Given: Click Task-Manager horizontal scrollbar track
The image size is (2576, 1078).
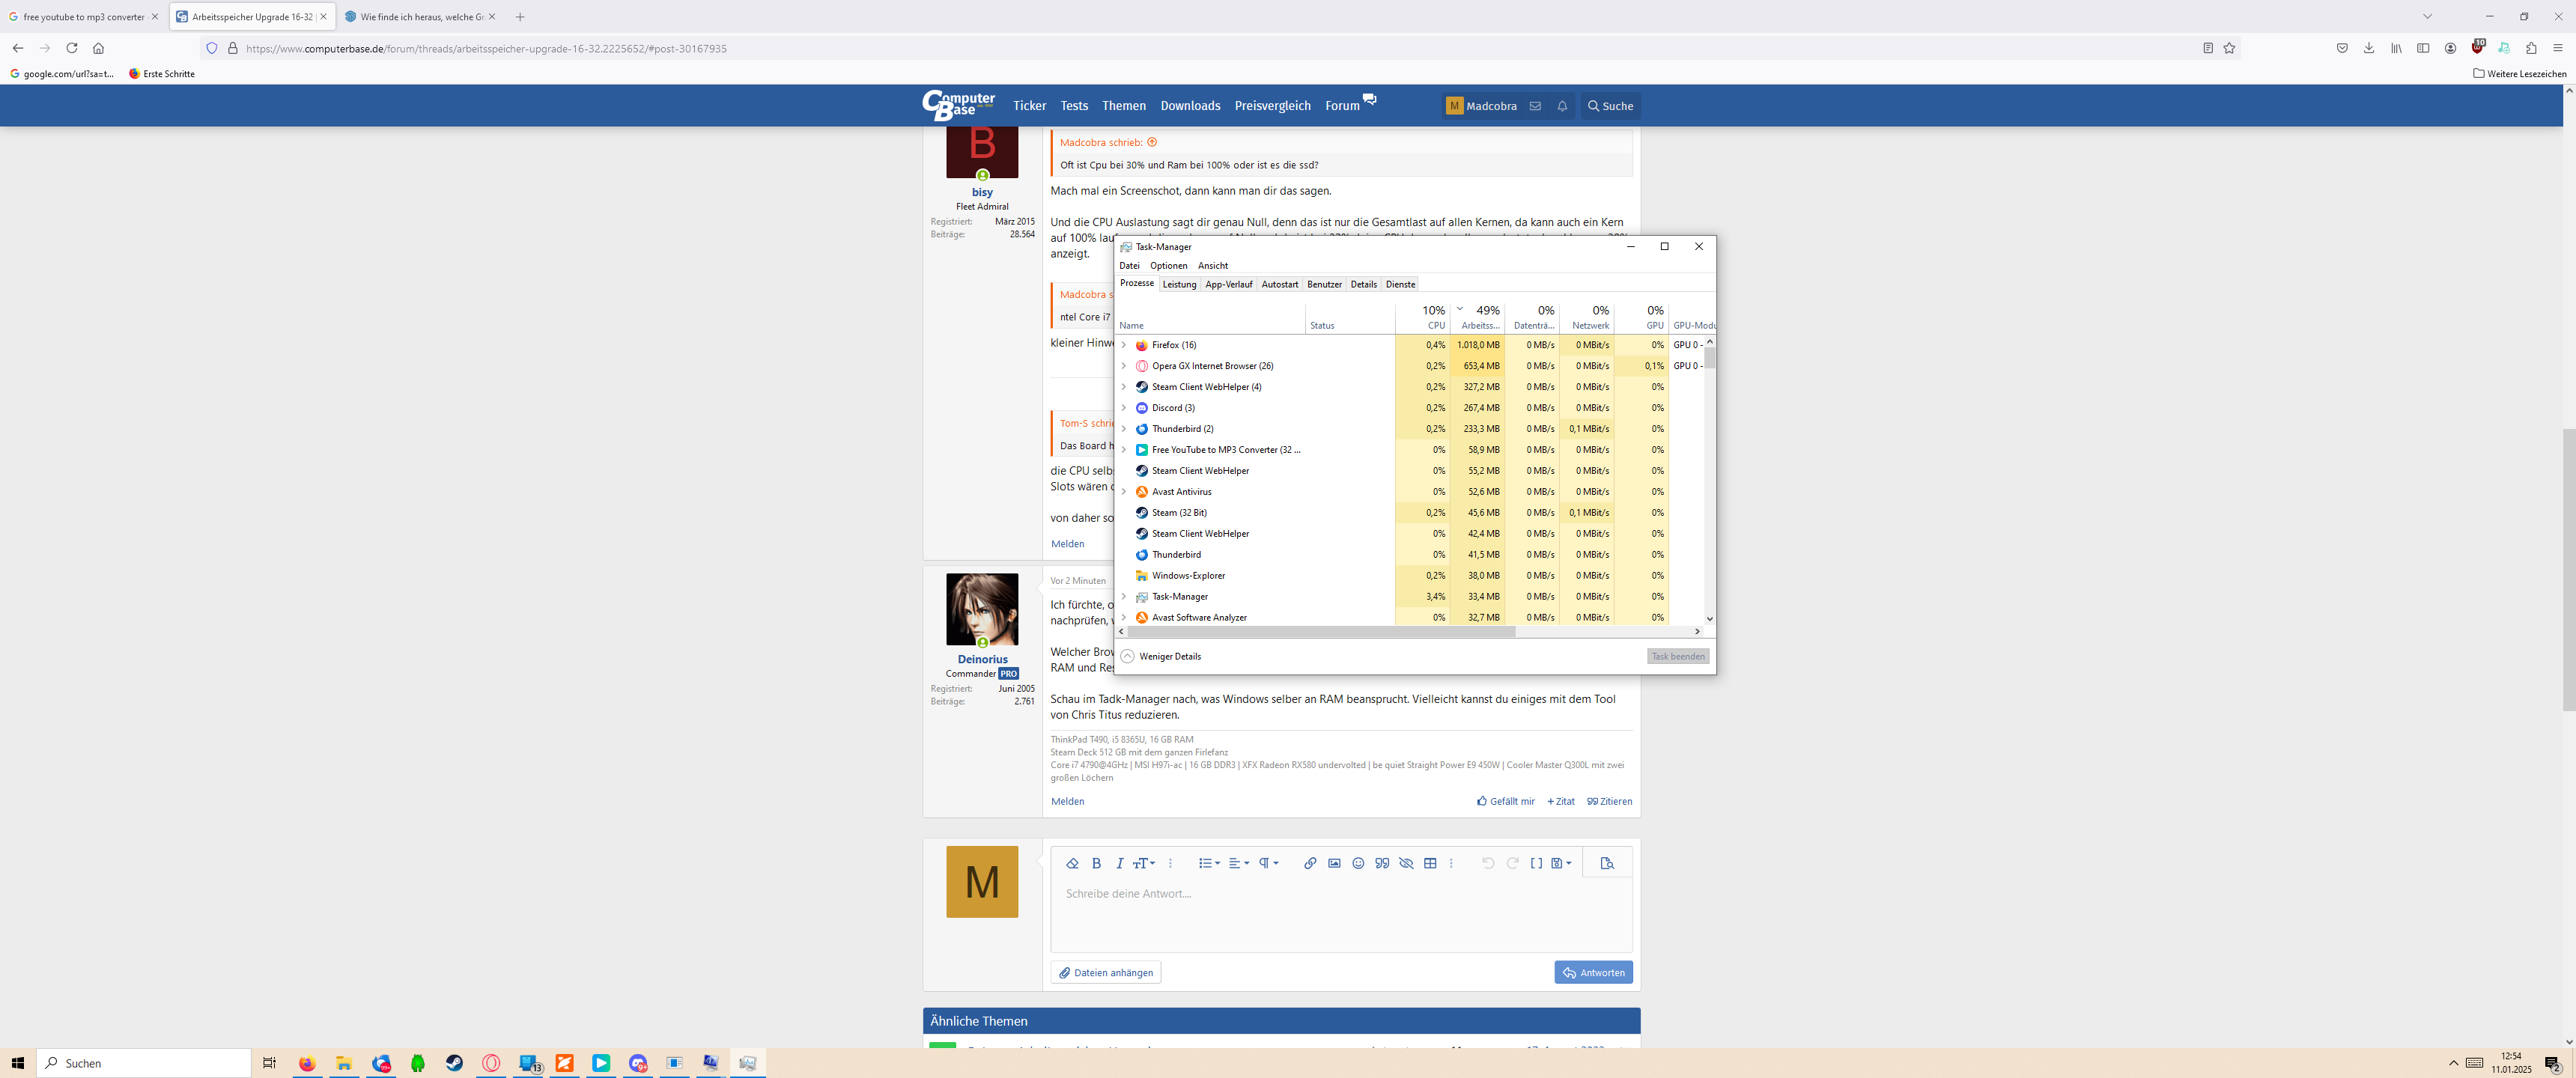Looking at the screenshot, I should coord(1600,632).
